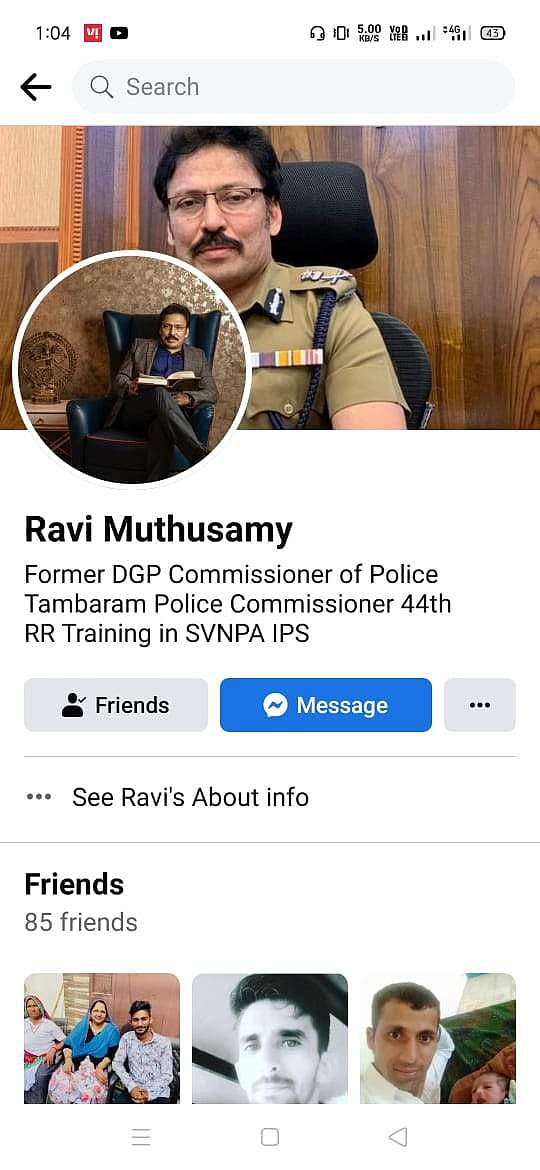540x1170 pixels.
Task: Tap the search magnifier icon
Action: coord(101,87)
